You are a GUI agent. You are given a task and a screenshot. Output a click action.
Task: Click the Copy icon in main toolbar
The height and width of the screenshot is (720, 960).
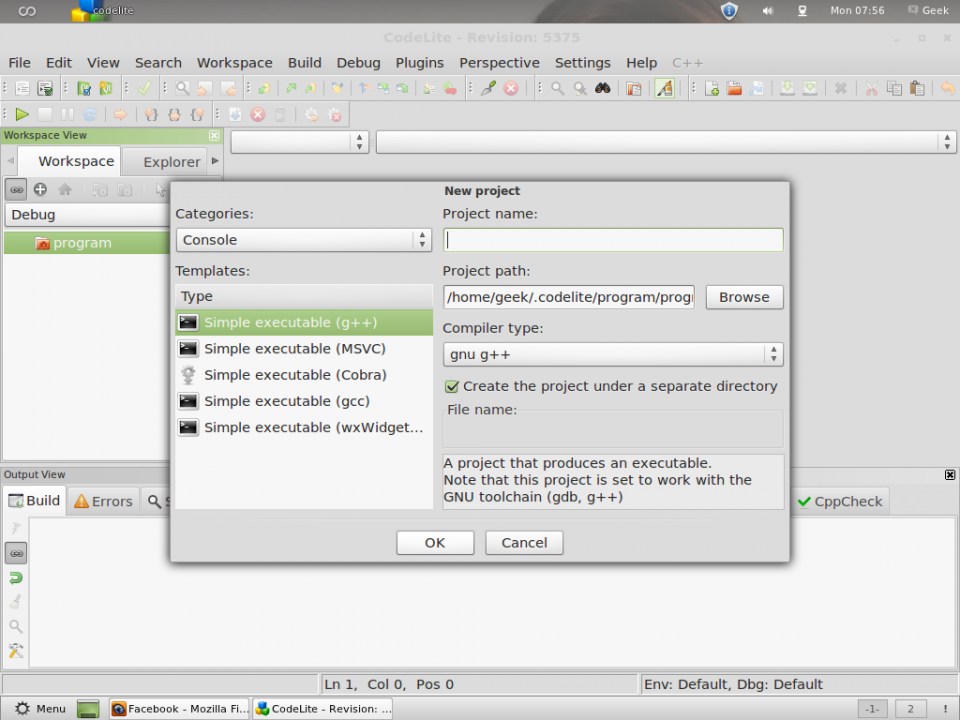894,88
